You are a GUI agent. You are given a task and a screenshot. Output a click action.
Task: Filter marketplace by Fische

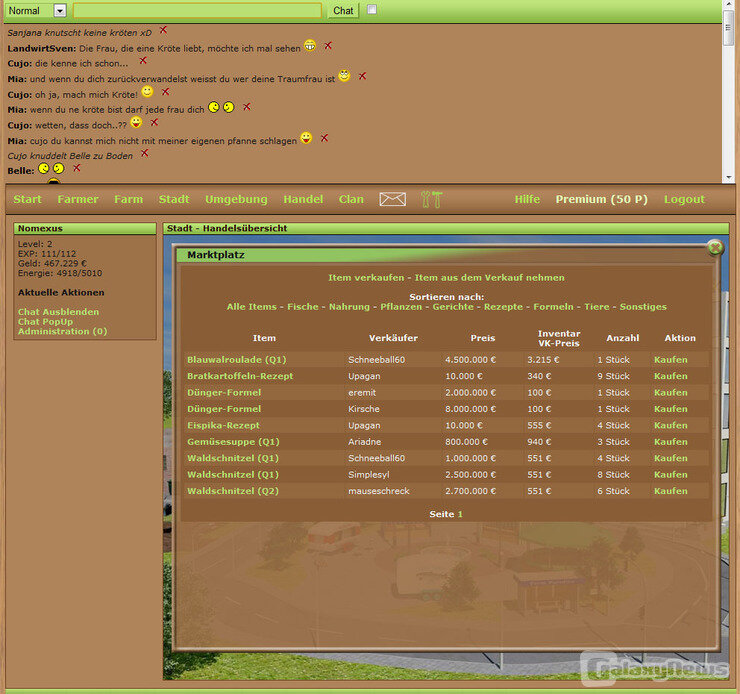click(303, 307)
